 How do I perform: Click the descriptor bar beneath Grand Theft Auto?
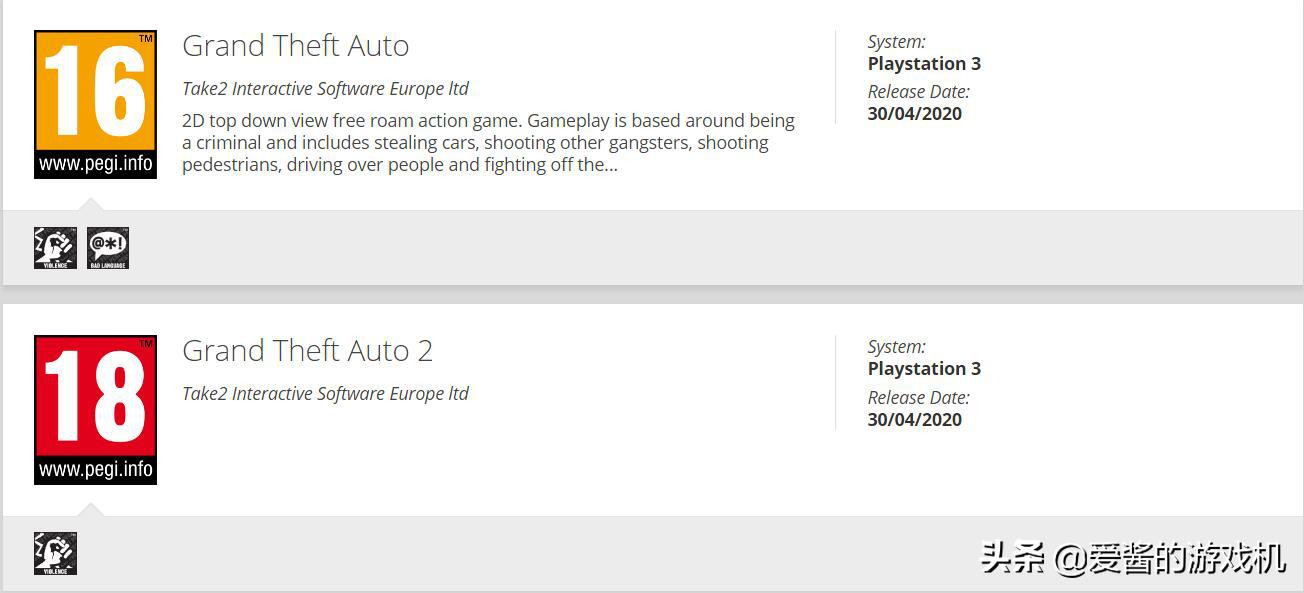[652, 248]
